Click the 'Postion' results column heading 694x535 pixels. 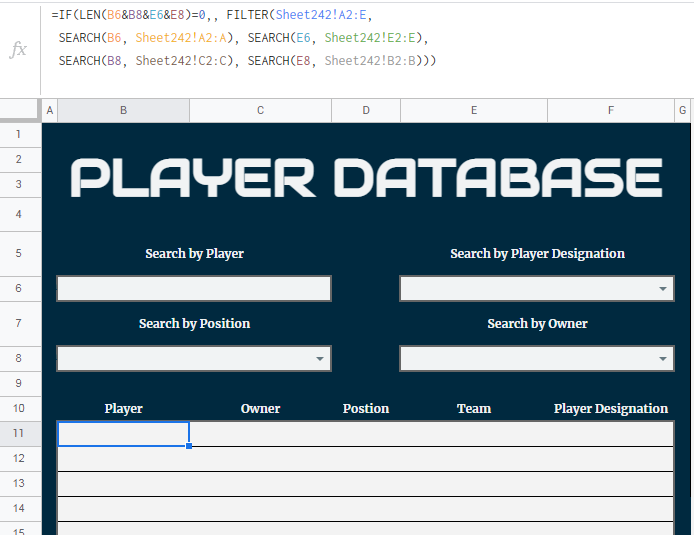(366, 408)
